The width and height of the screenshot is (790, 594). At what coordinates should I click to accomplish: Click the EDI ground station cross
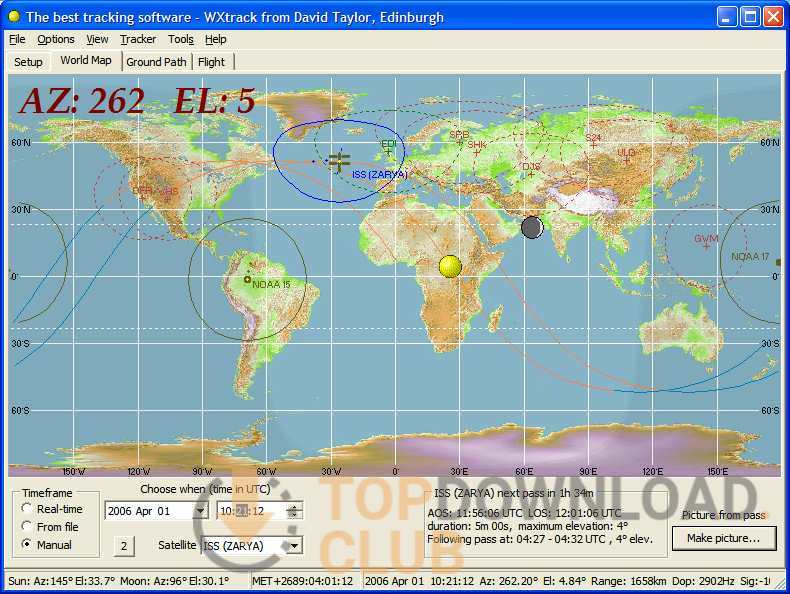point(388,151)
